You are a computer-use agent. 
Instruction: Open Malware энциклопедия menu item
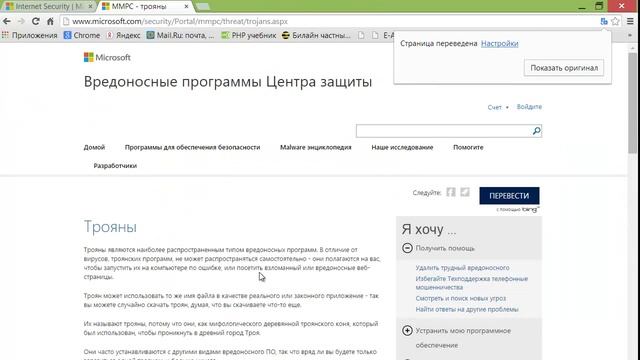(x=316, y=147)
